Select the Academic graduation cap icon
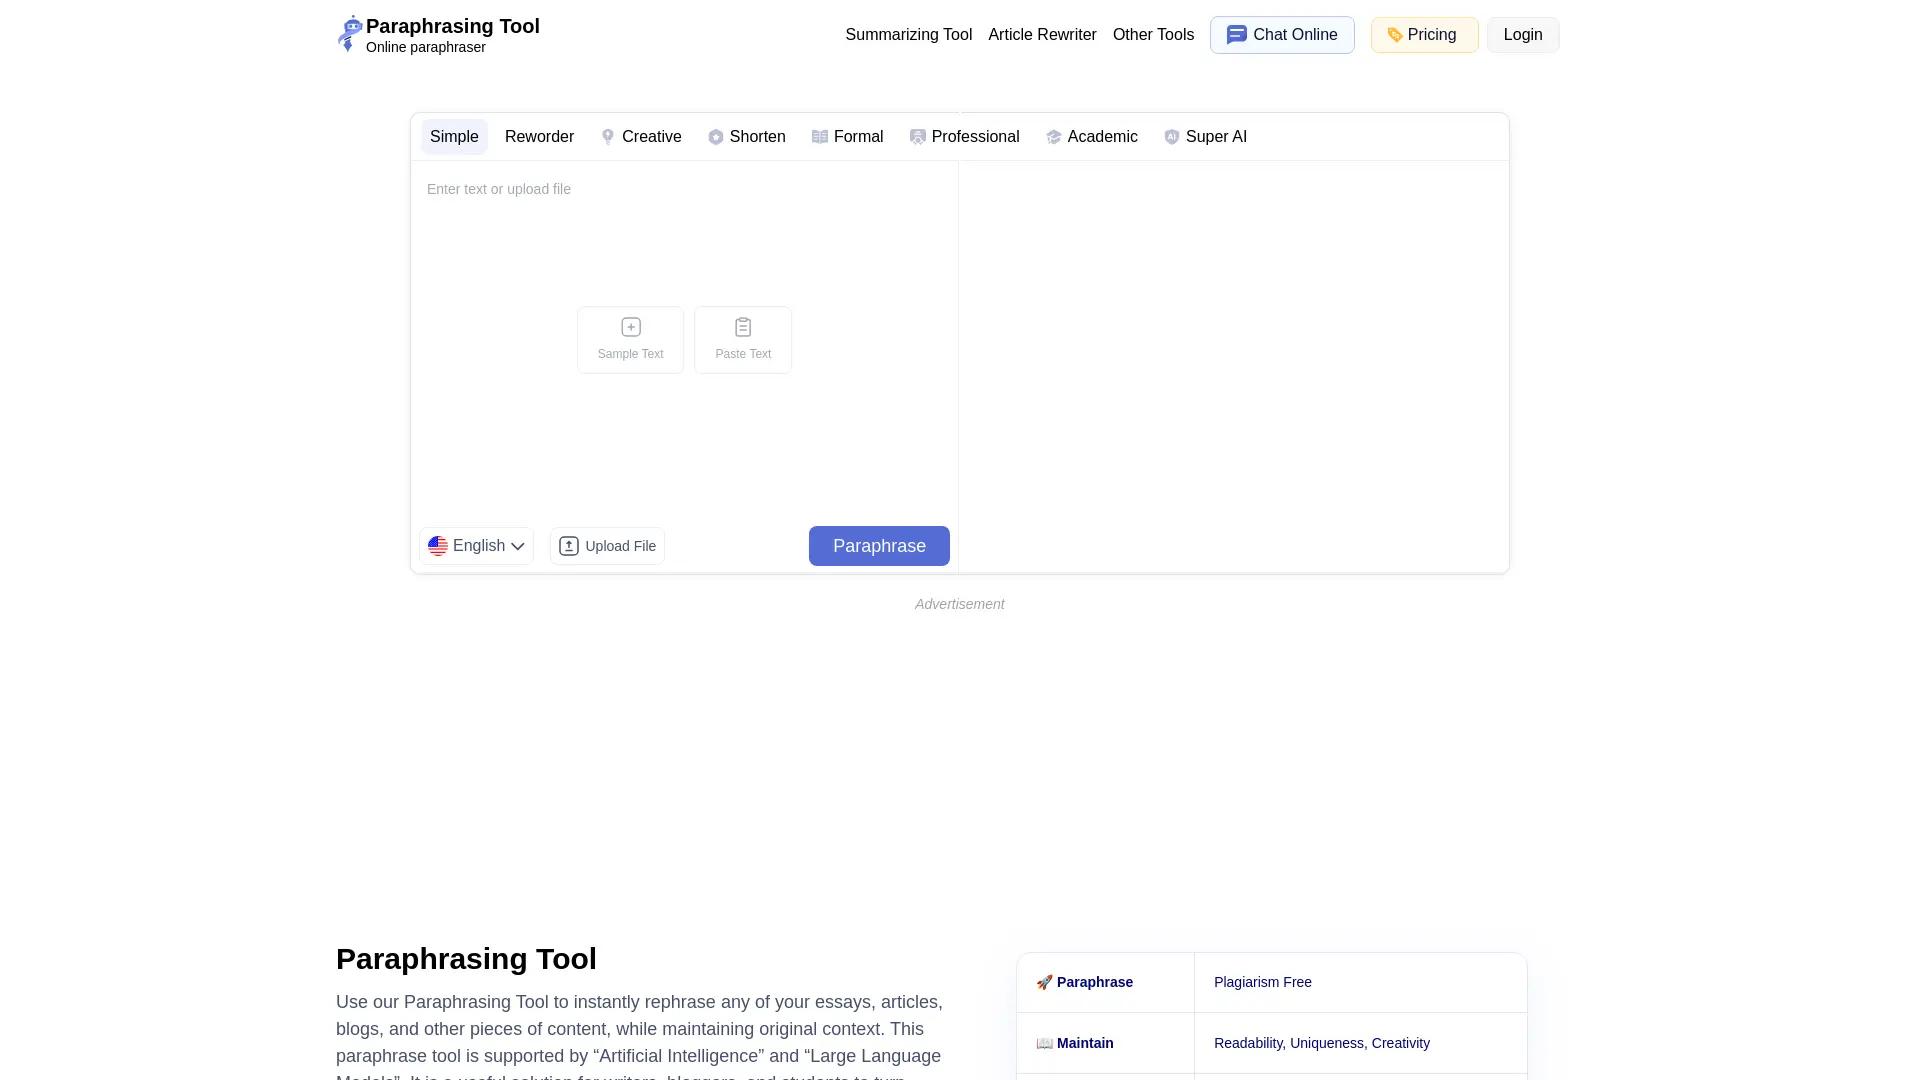The image size is (1920, 1080). tap(1054, 137)
